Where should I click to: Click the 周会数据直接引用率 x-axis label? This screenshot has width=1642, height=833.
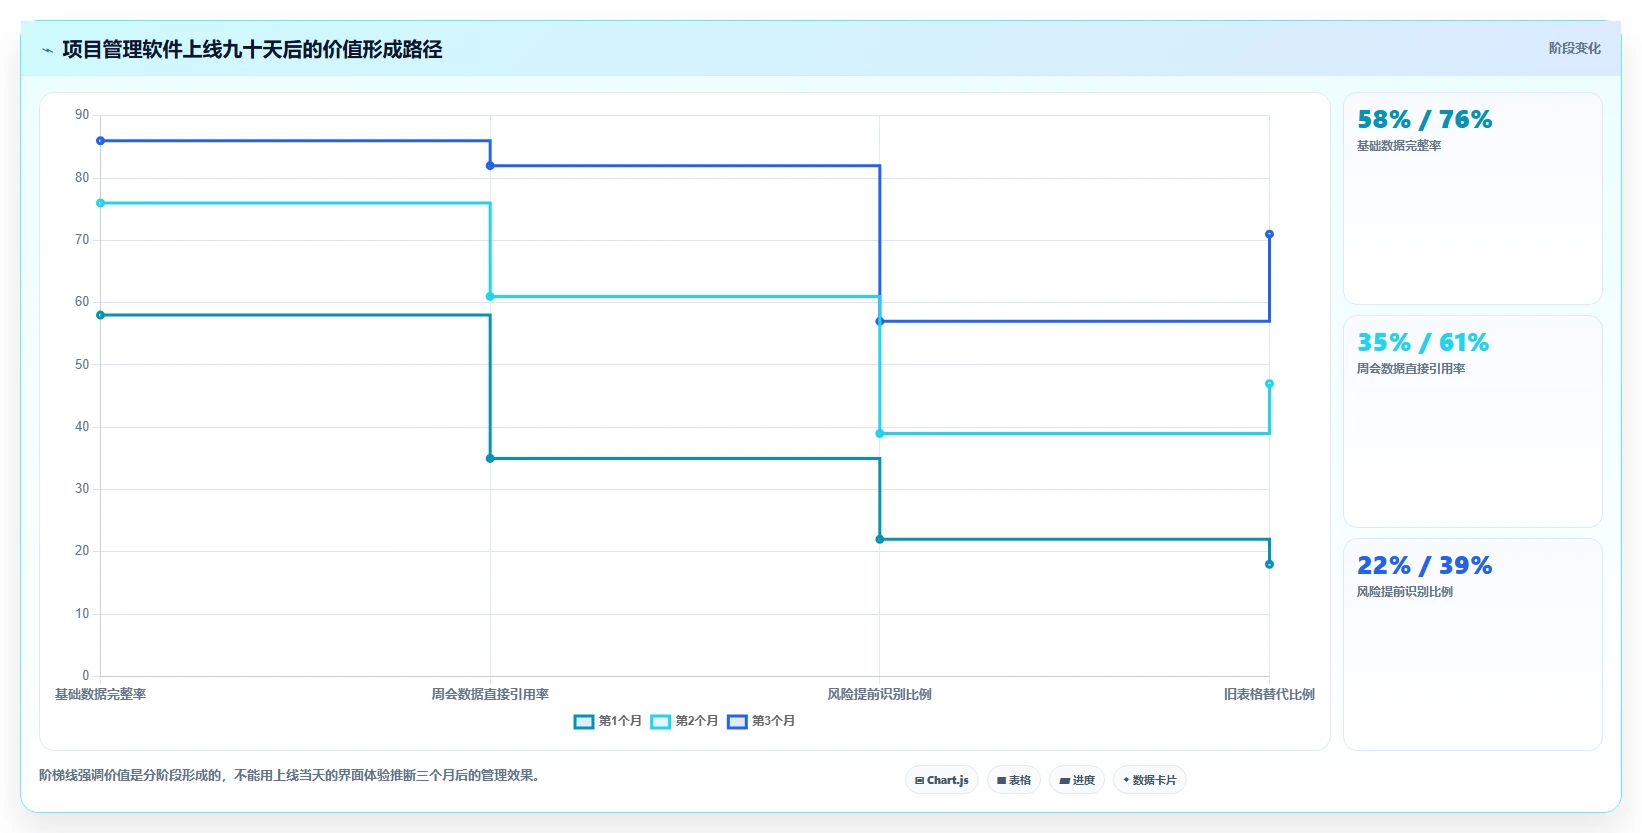point(490,694)
